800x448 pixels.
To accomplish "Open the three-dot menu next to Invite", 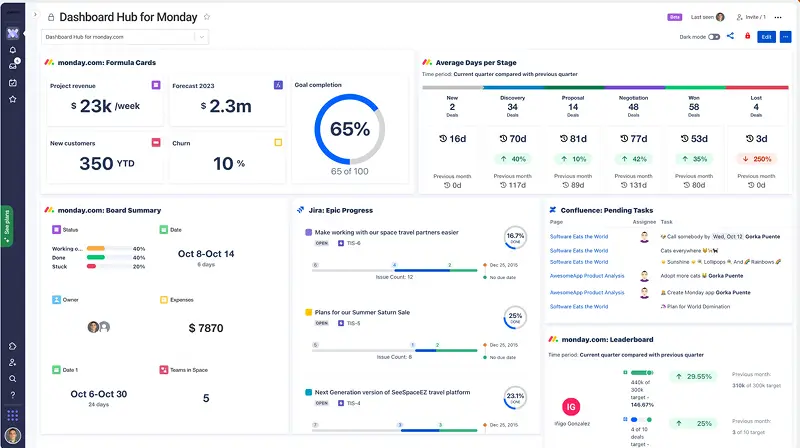I will tap(778, 17).
